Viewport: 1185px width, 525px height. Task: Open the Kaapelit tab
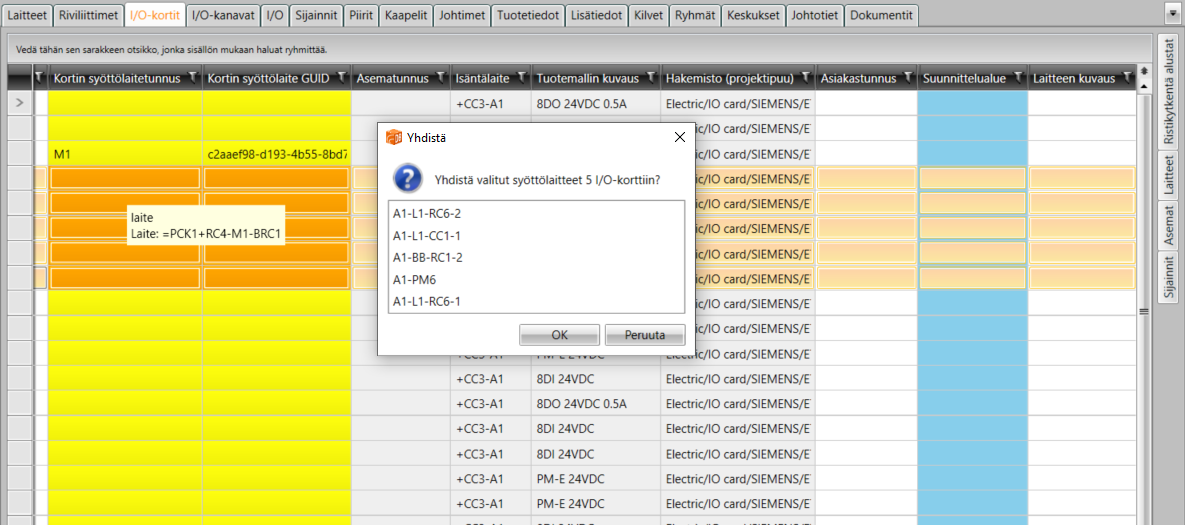(405, 15)
